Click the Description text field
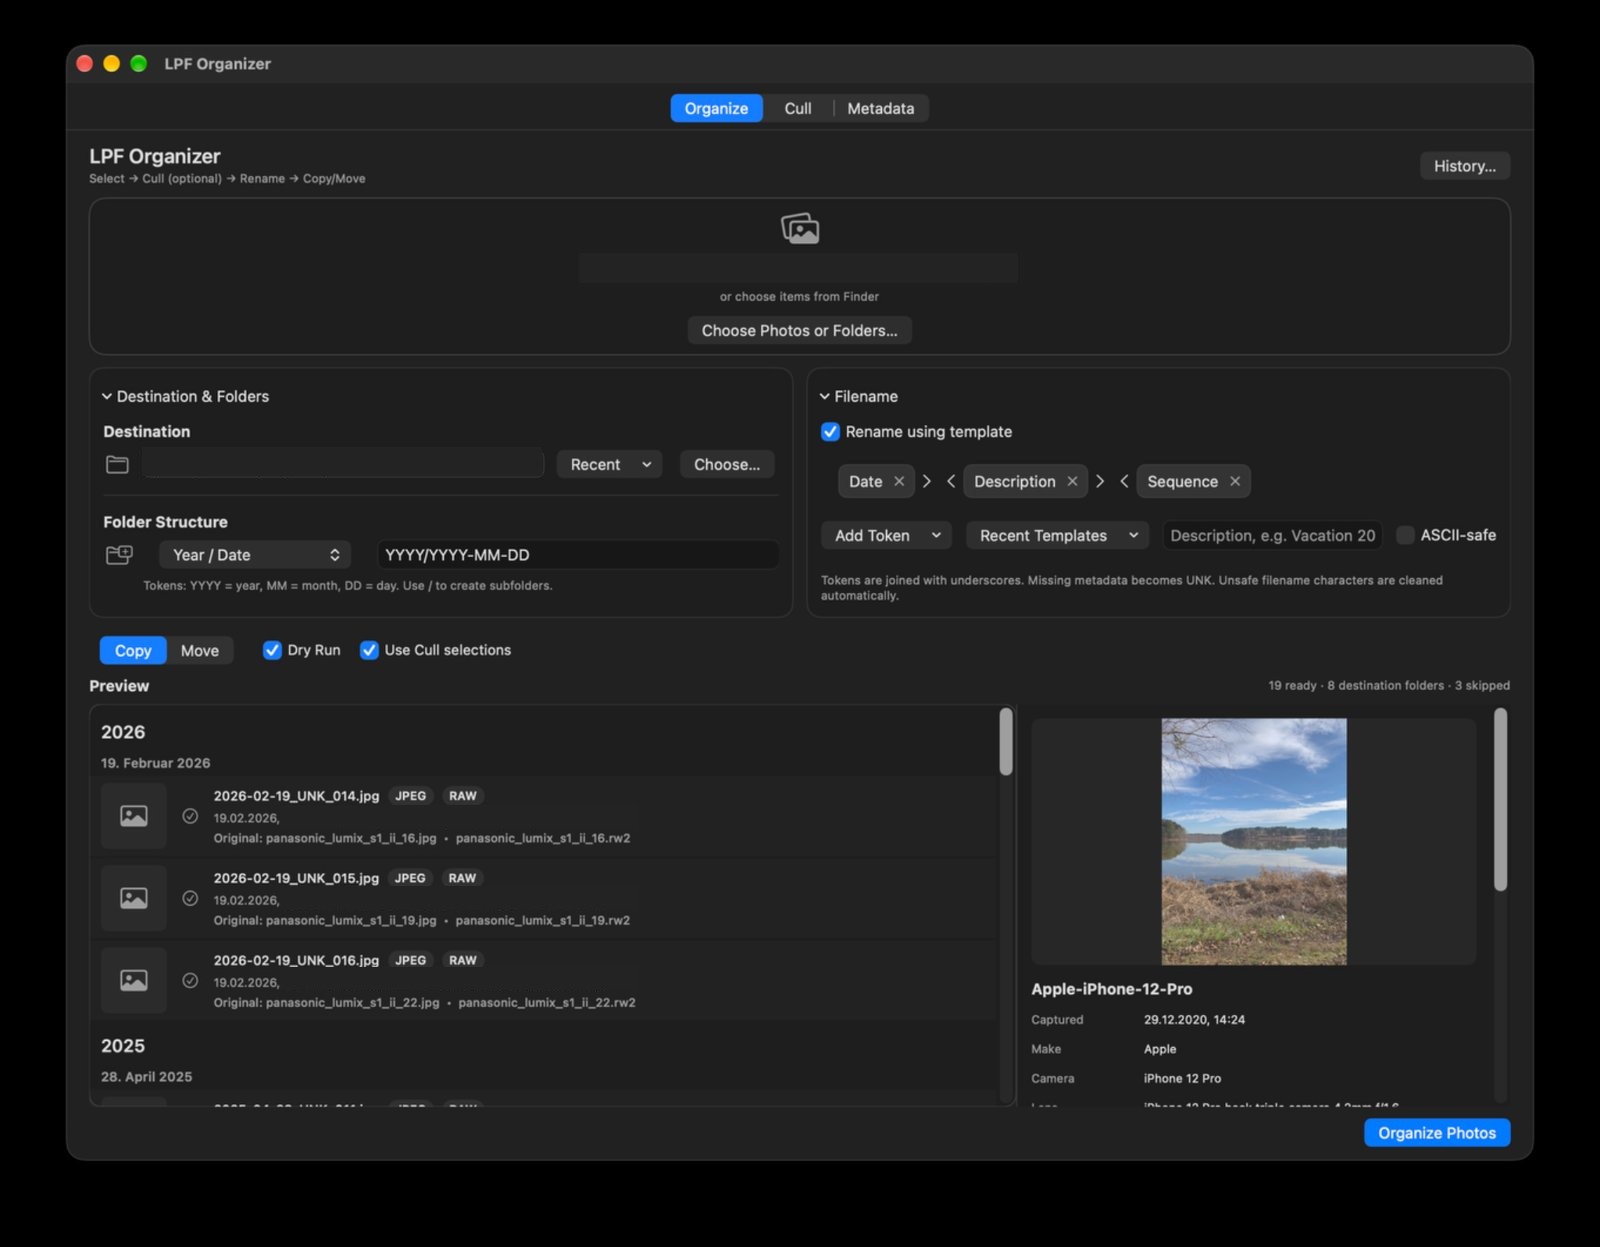The height and width of the screenshot is (1247, 1600). pos(1272,535)
